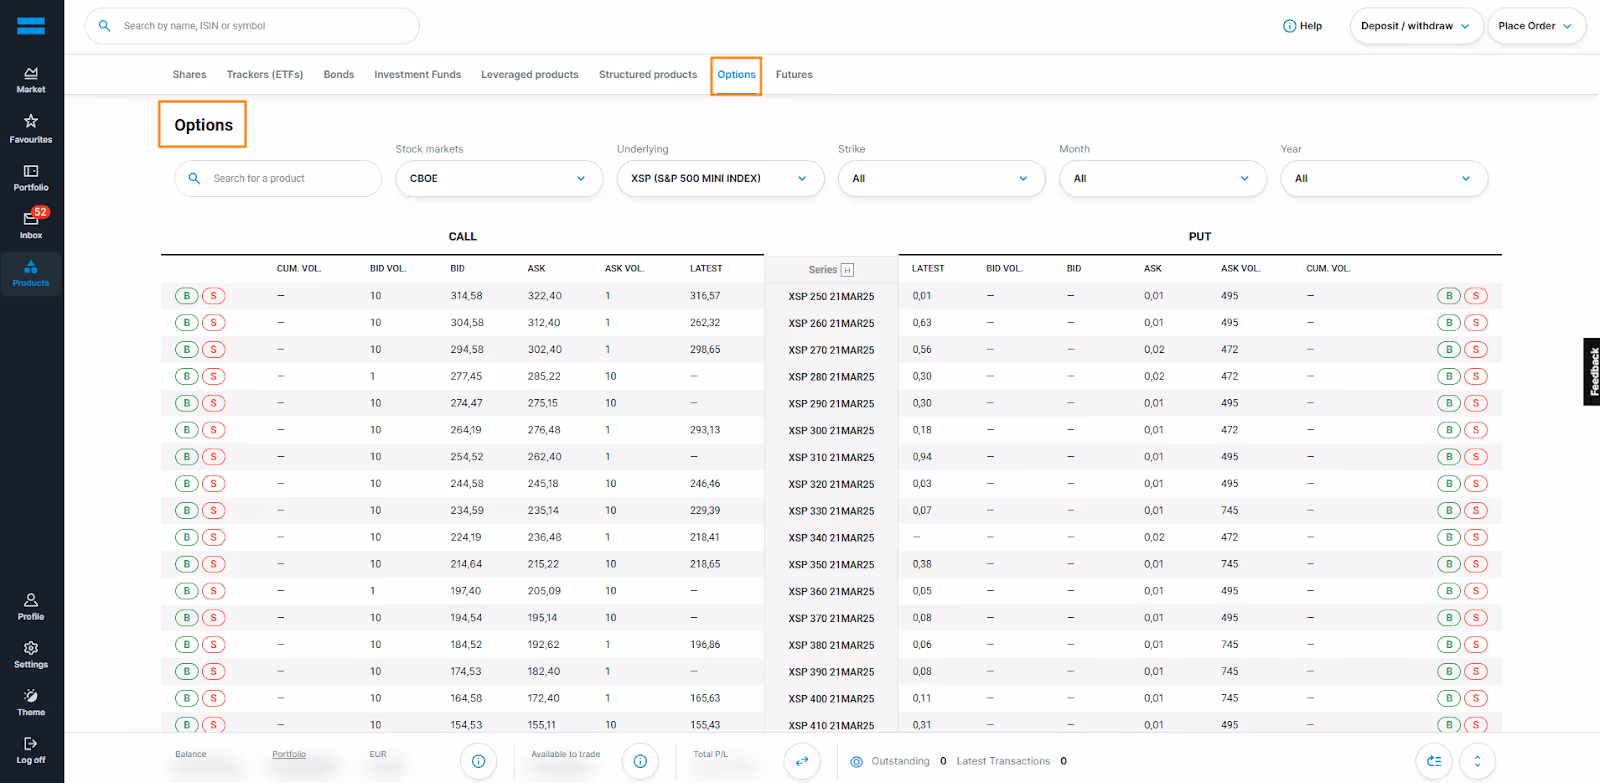Switch to the Bonds tab

point(339,75)
